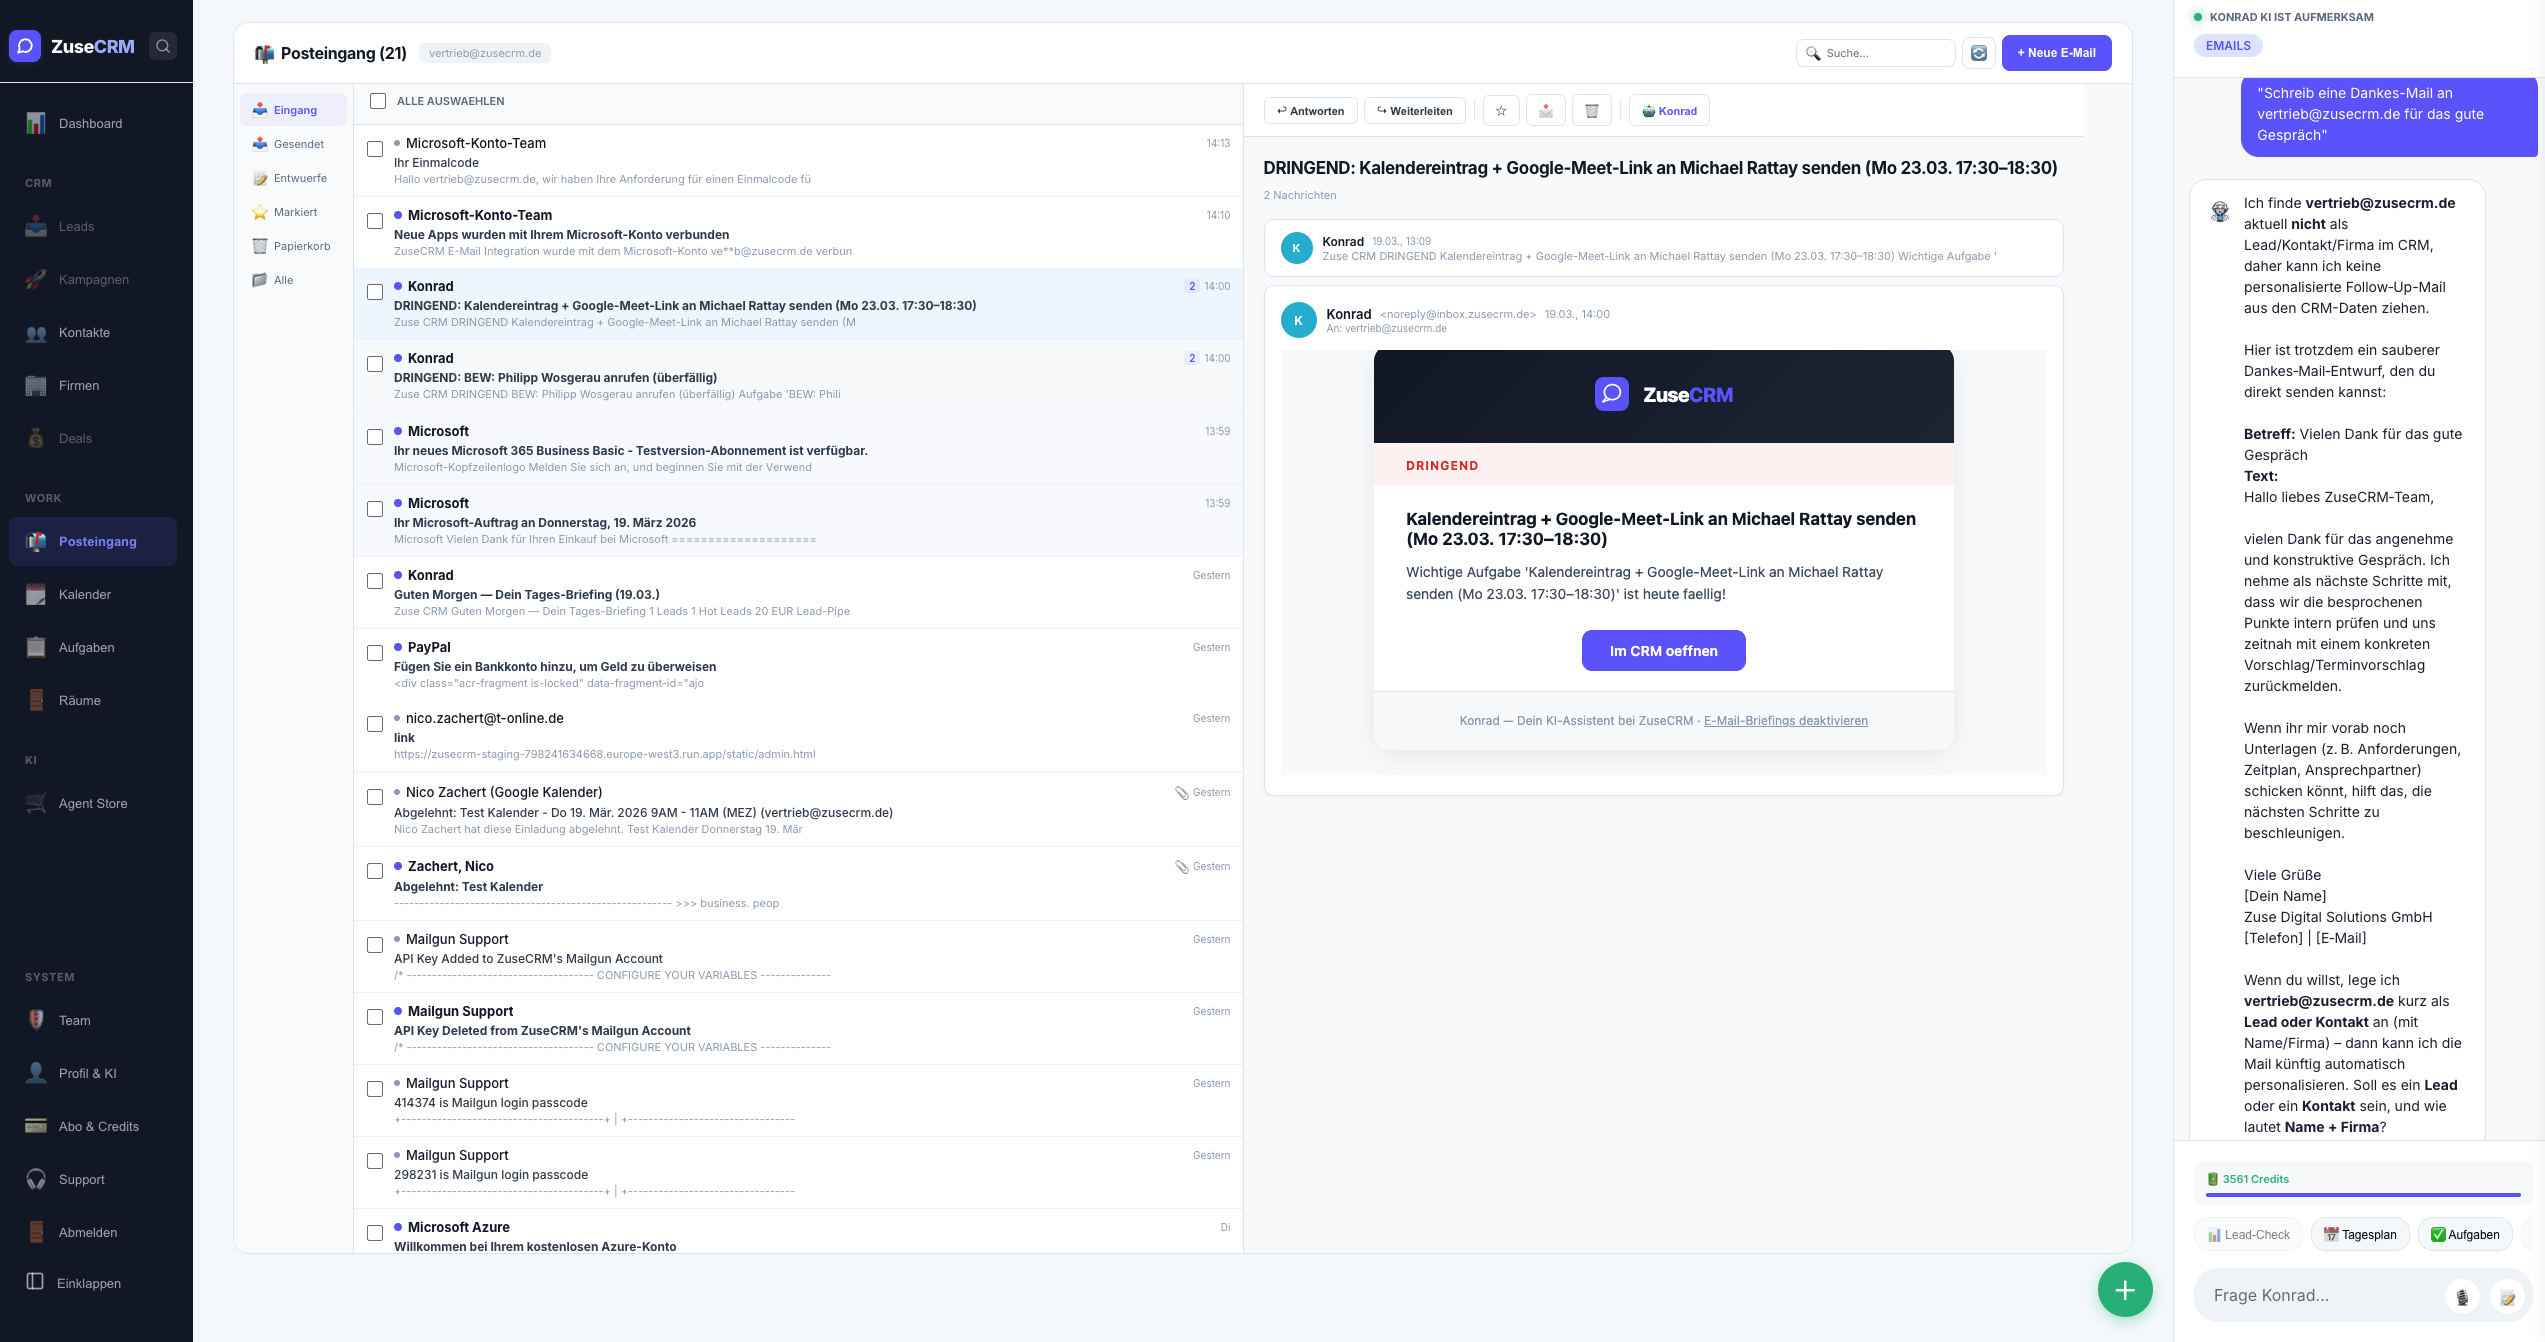The width and height of the screenshot is (2545, 1342).
Task: Open the Eingang folder
Action: [x=293, y=110]
